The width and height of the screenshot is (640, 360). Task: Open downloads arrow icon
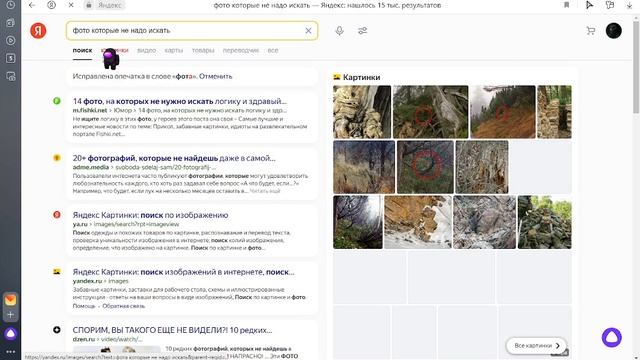[629, 5]
